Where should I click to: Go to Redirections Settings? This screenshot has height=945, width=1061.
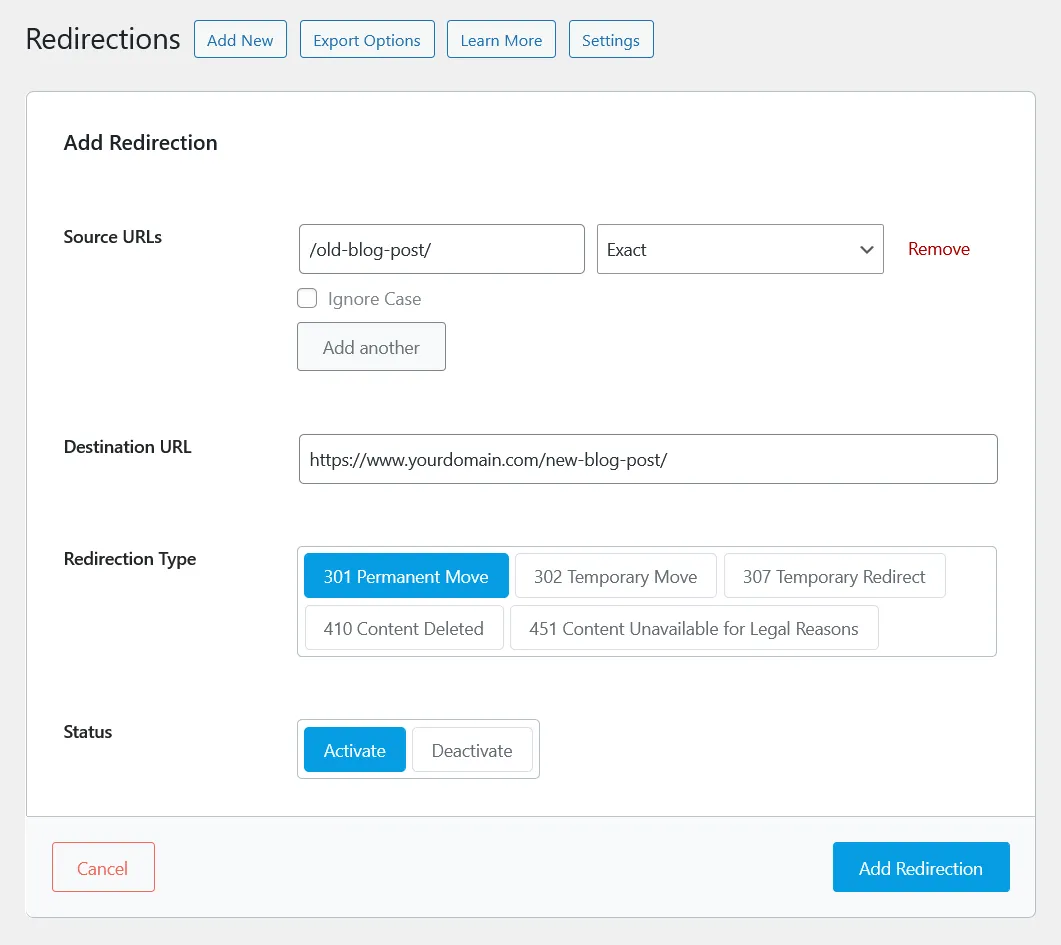pos(610,40)
